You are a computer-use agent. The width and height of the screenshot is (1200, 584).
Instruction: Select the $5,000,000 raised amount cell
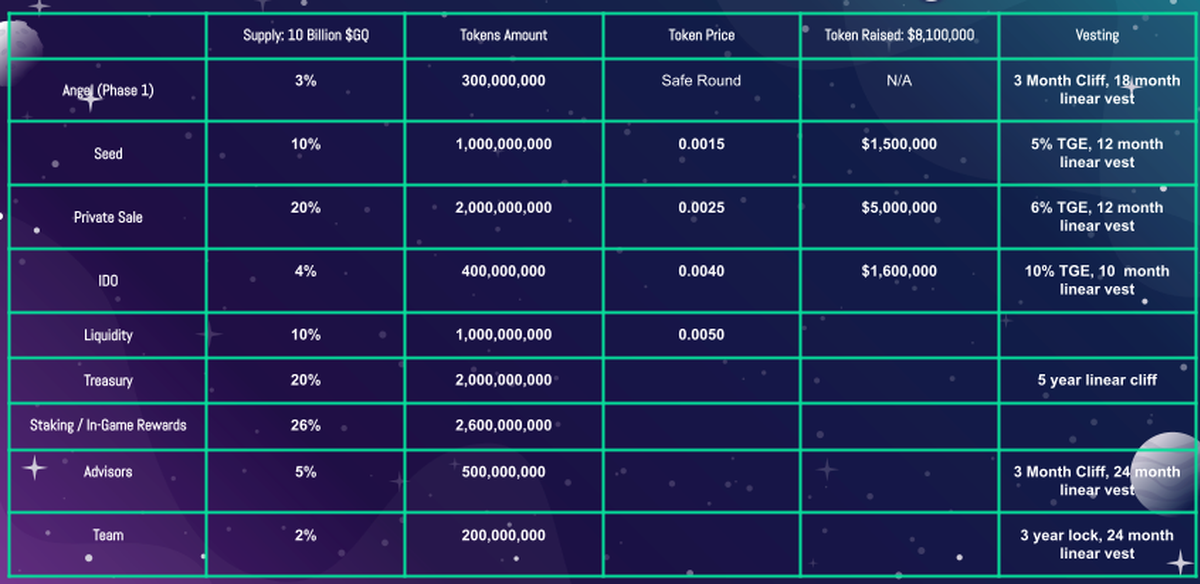coord(898,208)
